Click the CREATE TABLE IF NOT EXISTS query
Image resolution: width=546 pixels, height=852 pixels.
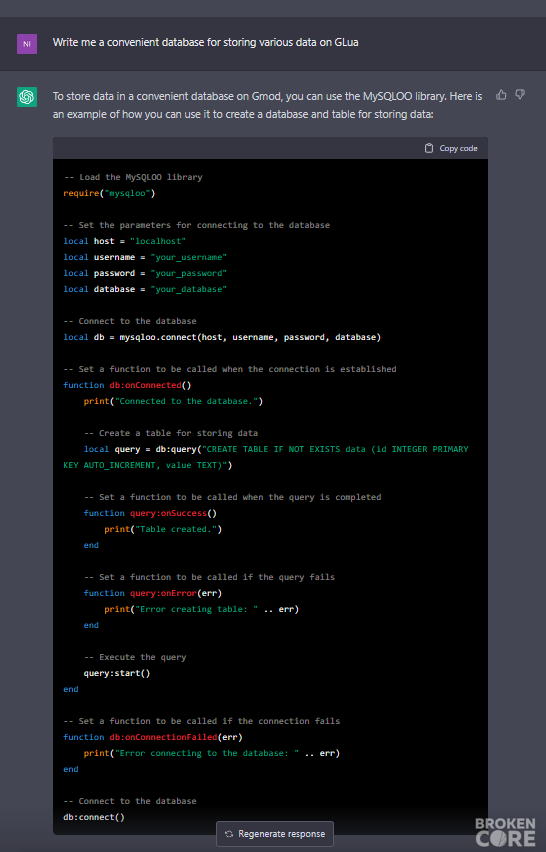[x=266, y=457]
